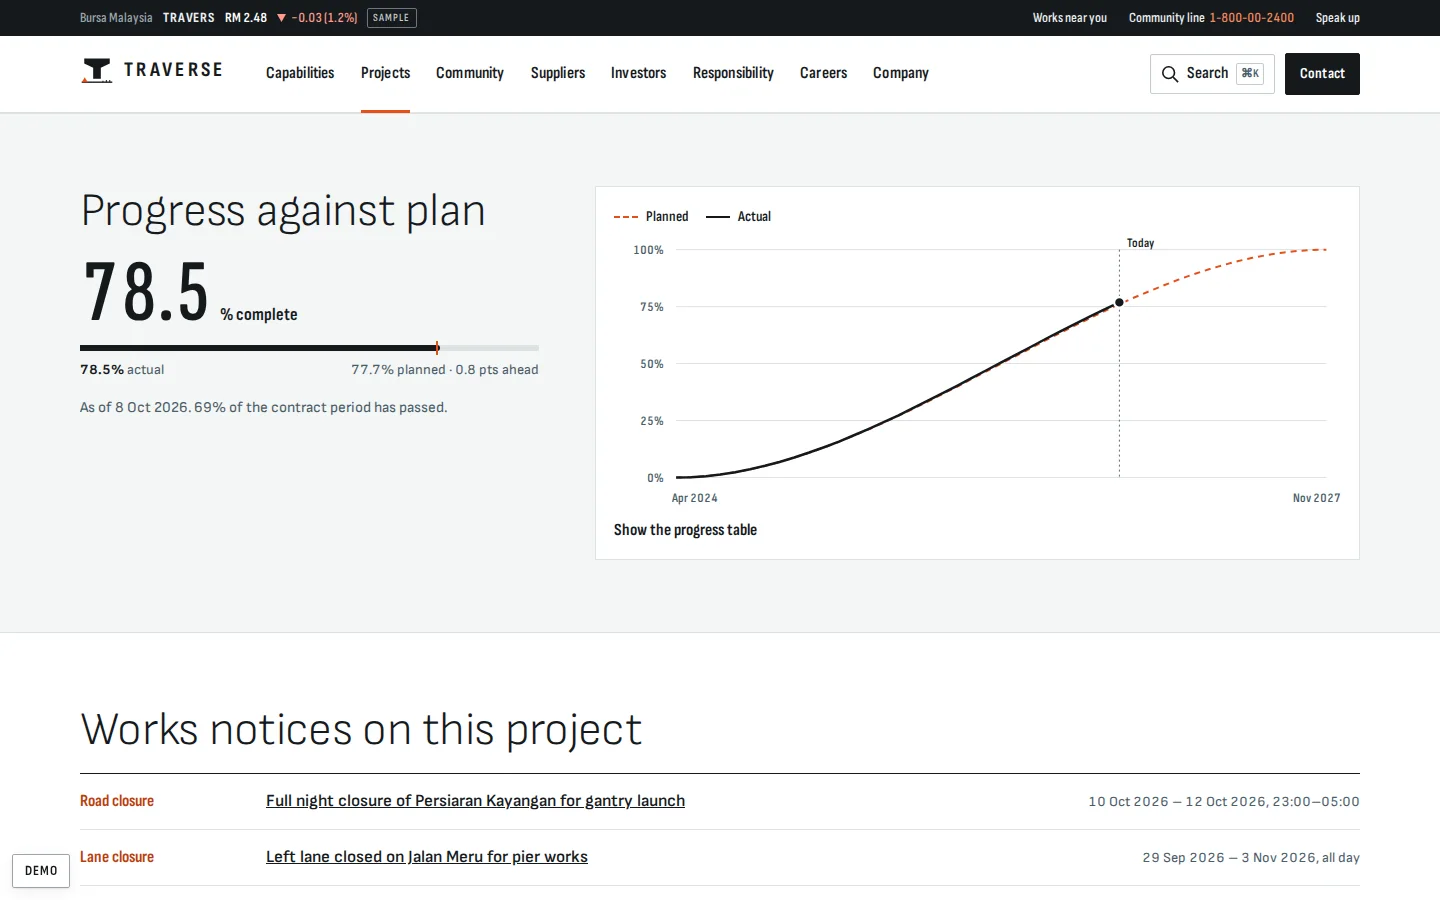Open the Jalan Meru left lane closure notice
Viewport: 1440px width, 900px height.
427,857
